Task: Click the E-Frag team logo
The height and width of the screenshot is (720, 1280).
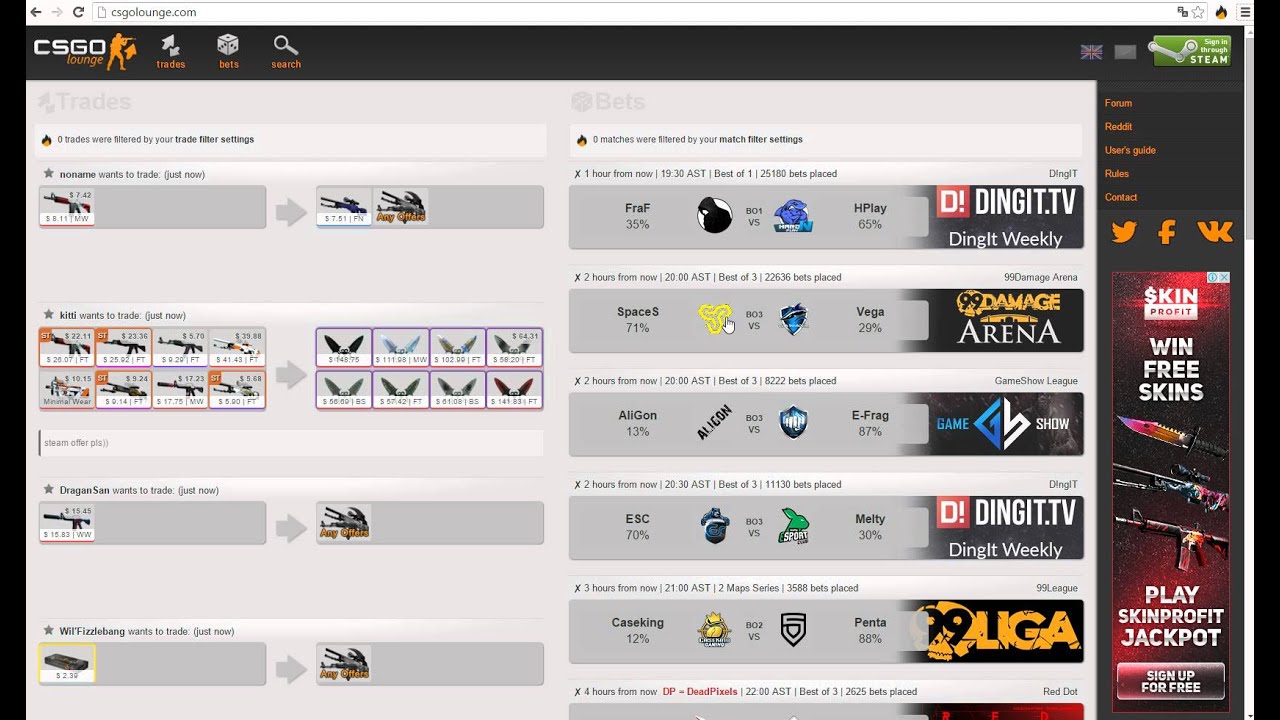Action: (793, 423)
